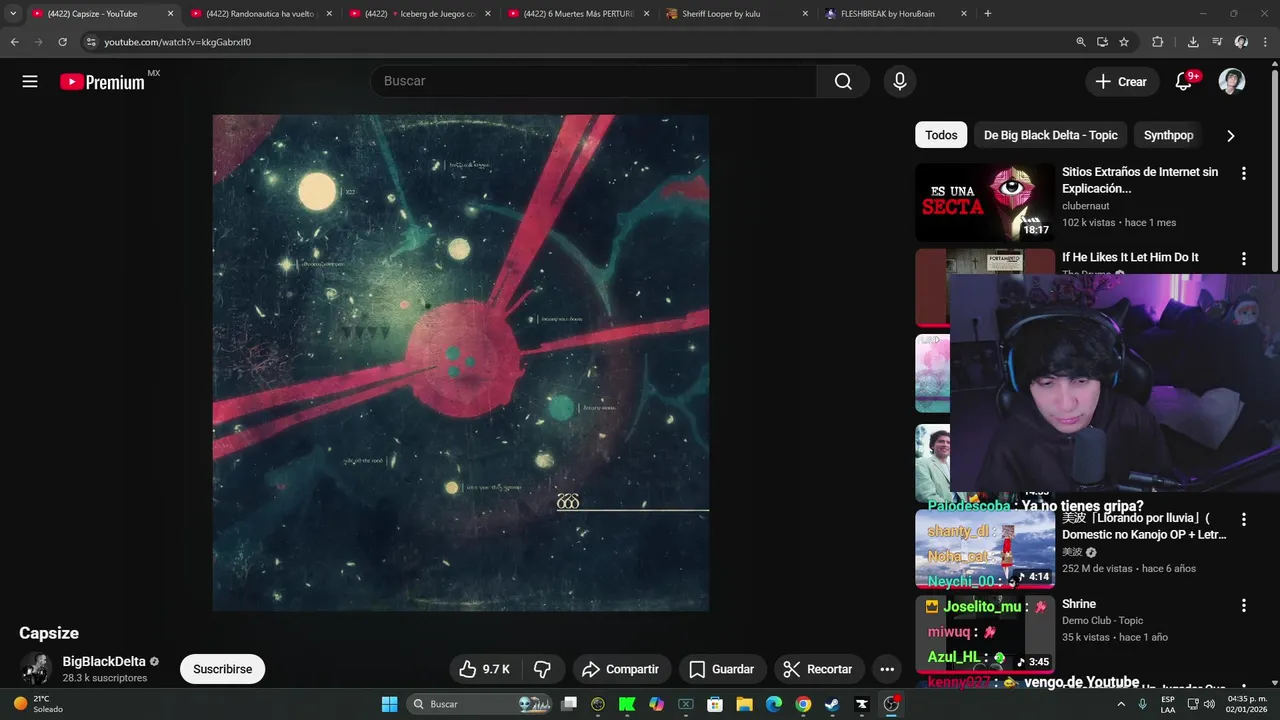Focus the YouTube Buscar search field
The width and height of the screenshot is (1280, 720).
593,81
